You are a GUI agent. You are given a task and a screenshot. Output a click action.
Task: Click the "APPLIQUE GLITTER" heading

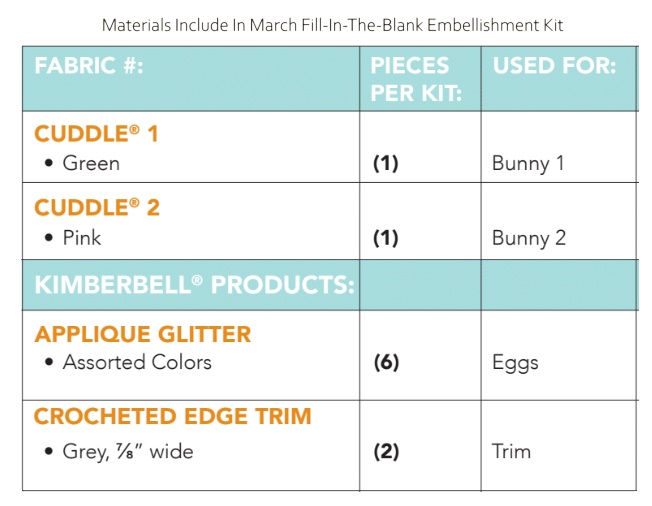coord(143,334)
